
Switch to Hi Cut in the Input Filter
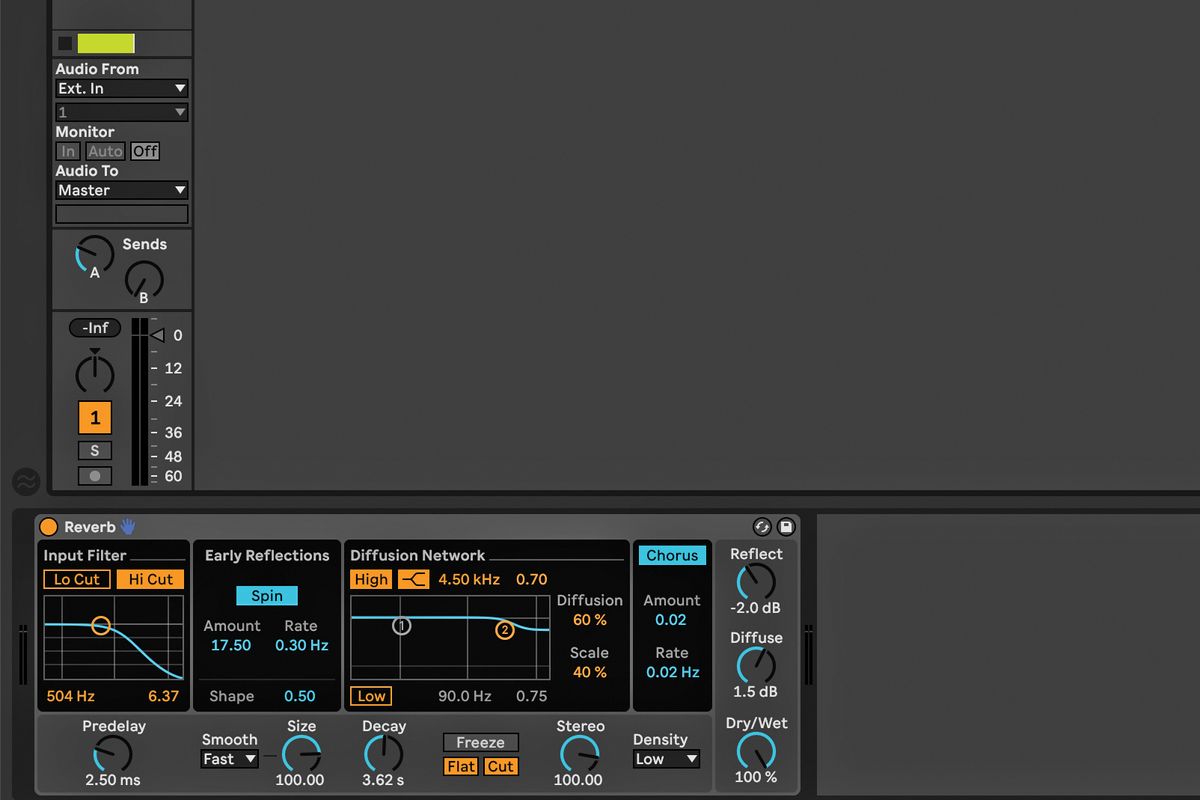(x=150, y=579)
